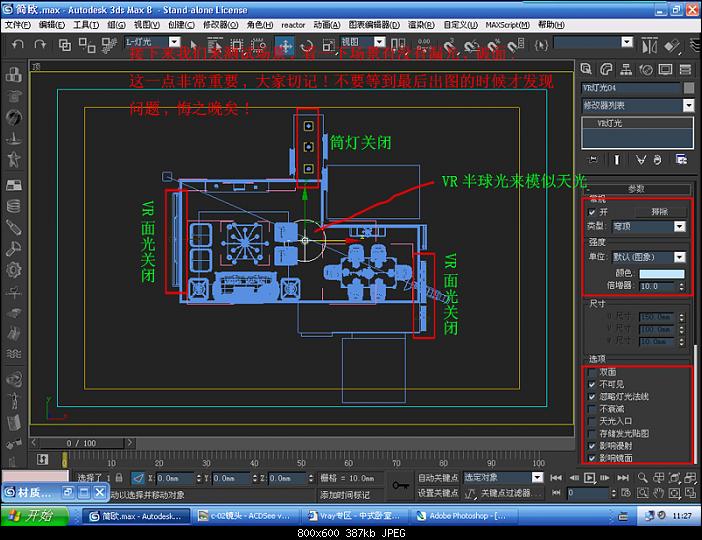
Task: Click the Redo arrow in the main toolbar
Action: click(x=40, y=45)
